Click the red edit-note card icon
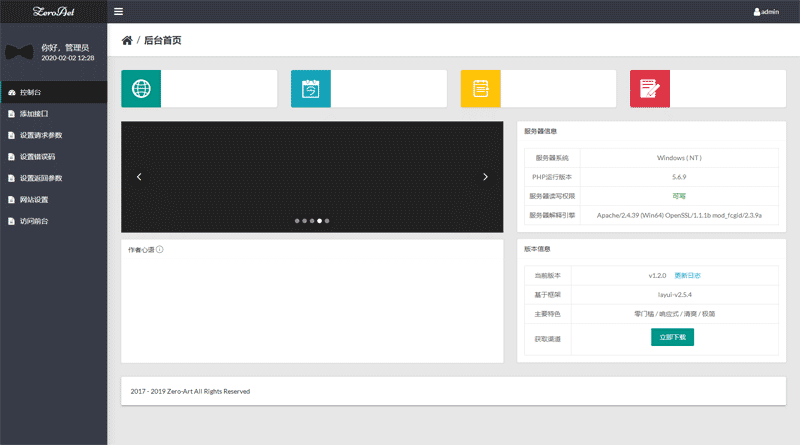Viewport: 800px width, 445px height. 649,88
